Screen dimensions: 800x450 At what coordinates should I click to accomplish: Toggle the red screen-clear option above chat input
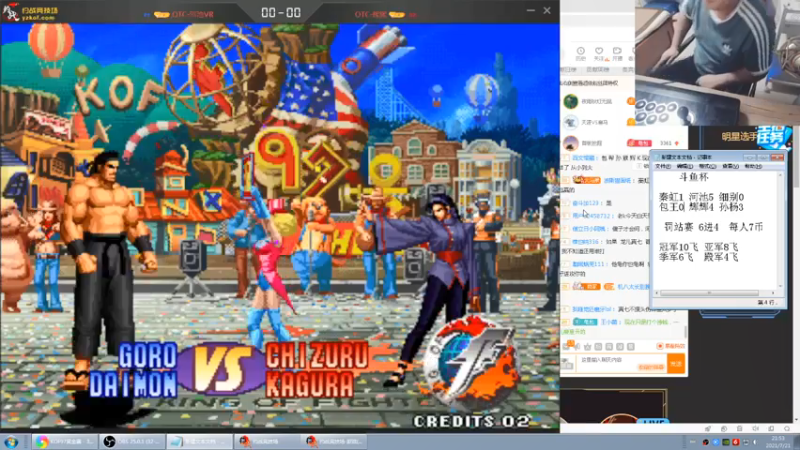point(671,346)
